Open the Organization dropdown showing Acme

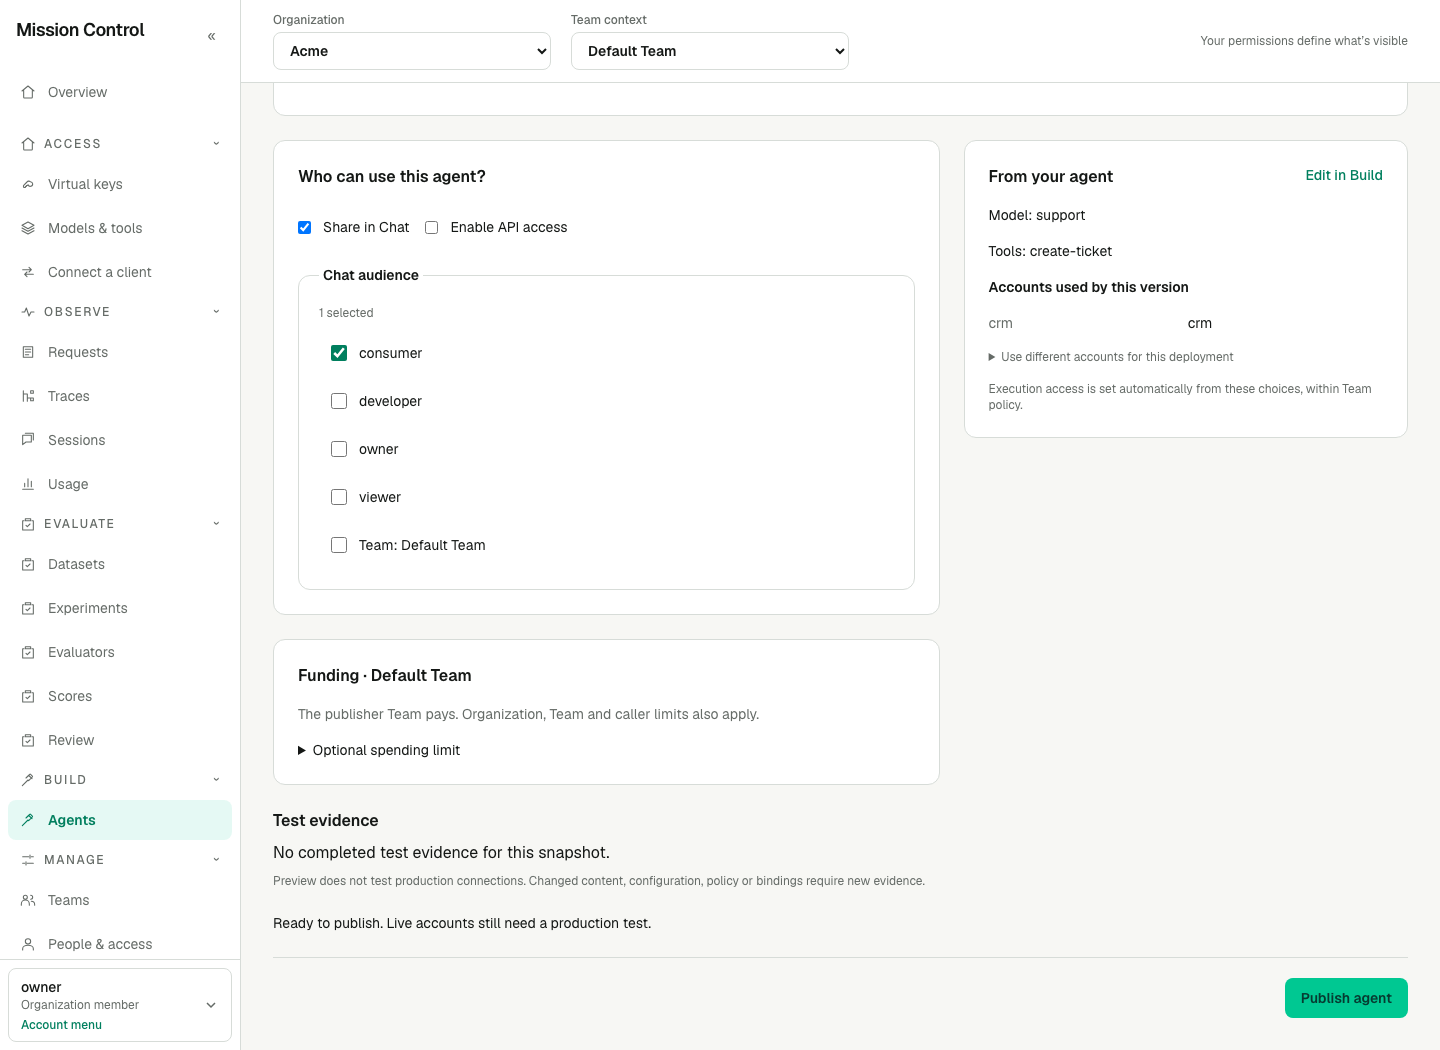click(412, 51)
